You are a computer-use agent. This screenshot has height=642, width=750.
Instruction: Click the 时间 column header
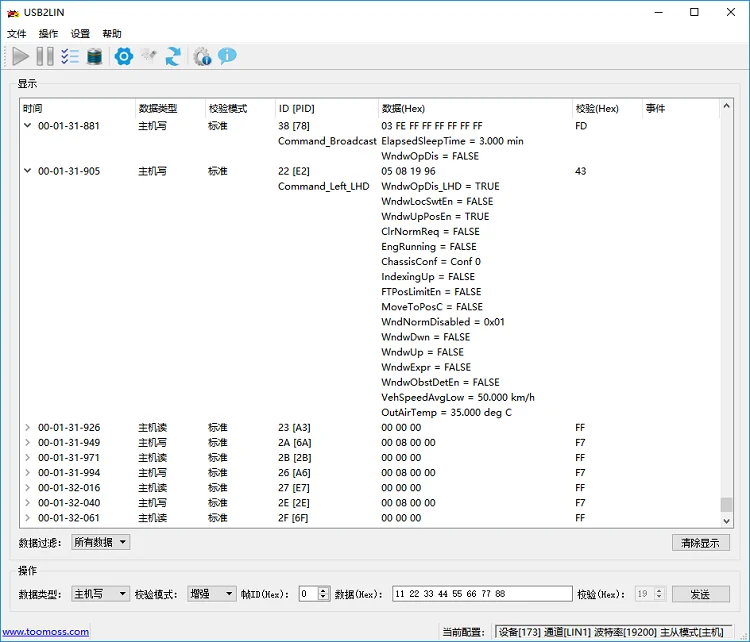point(78,109)
